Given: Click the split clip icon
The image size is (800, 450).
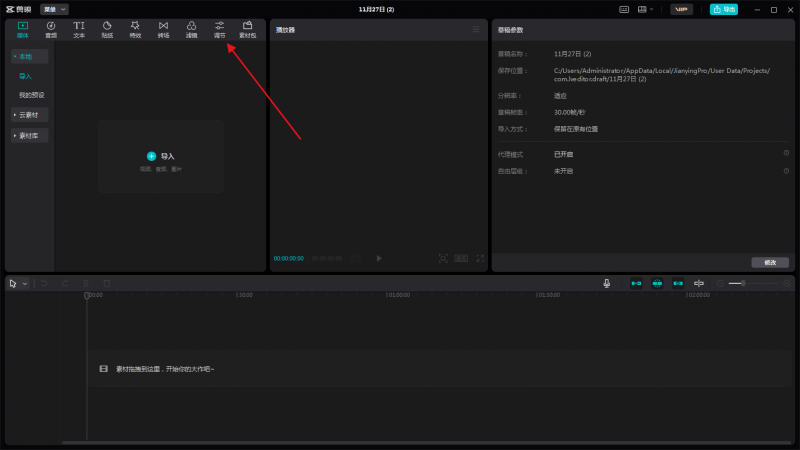Looking at the screenshot, I should (x=86, y=283).
